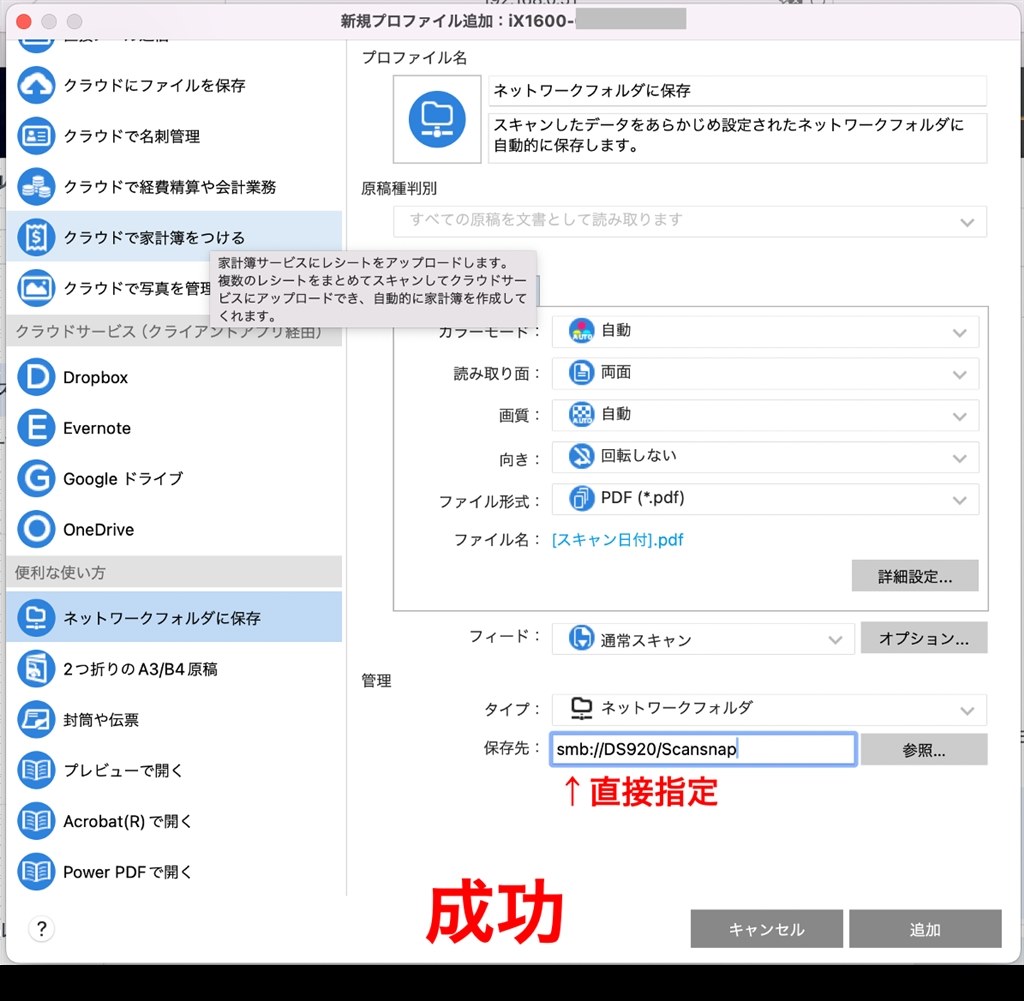Viewport: 1024px width, 1001px height.
Task: Click the duplex scanning side icon
Action: [581, 372]
